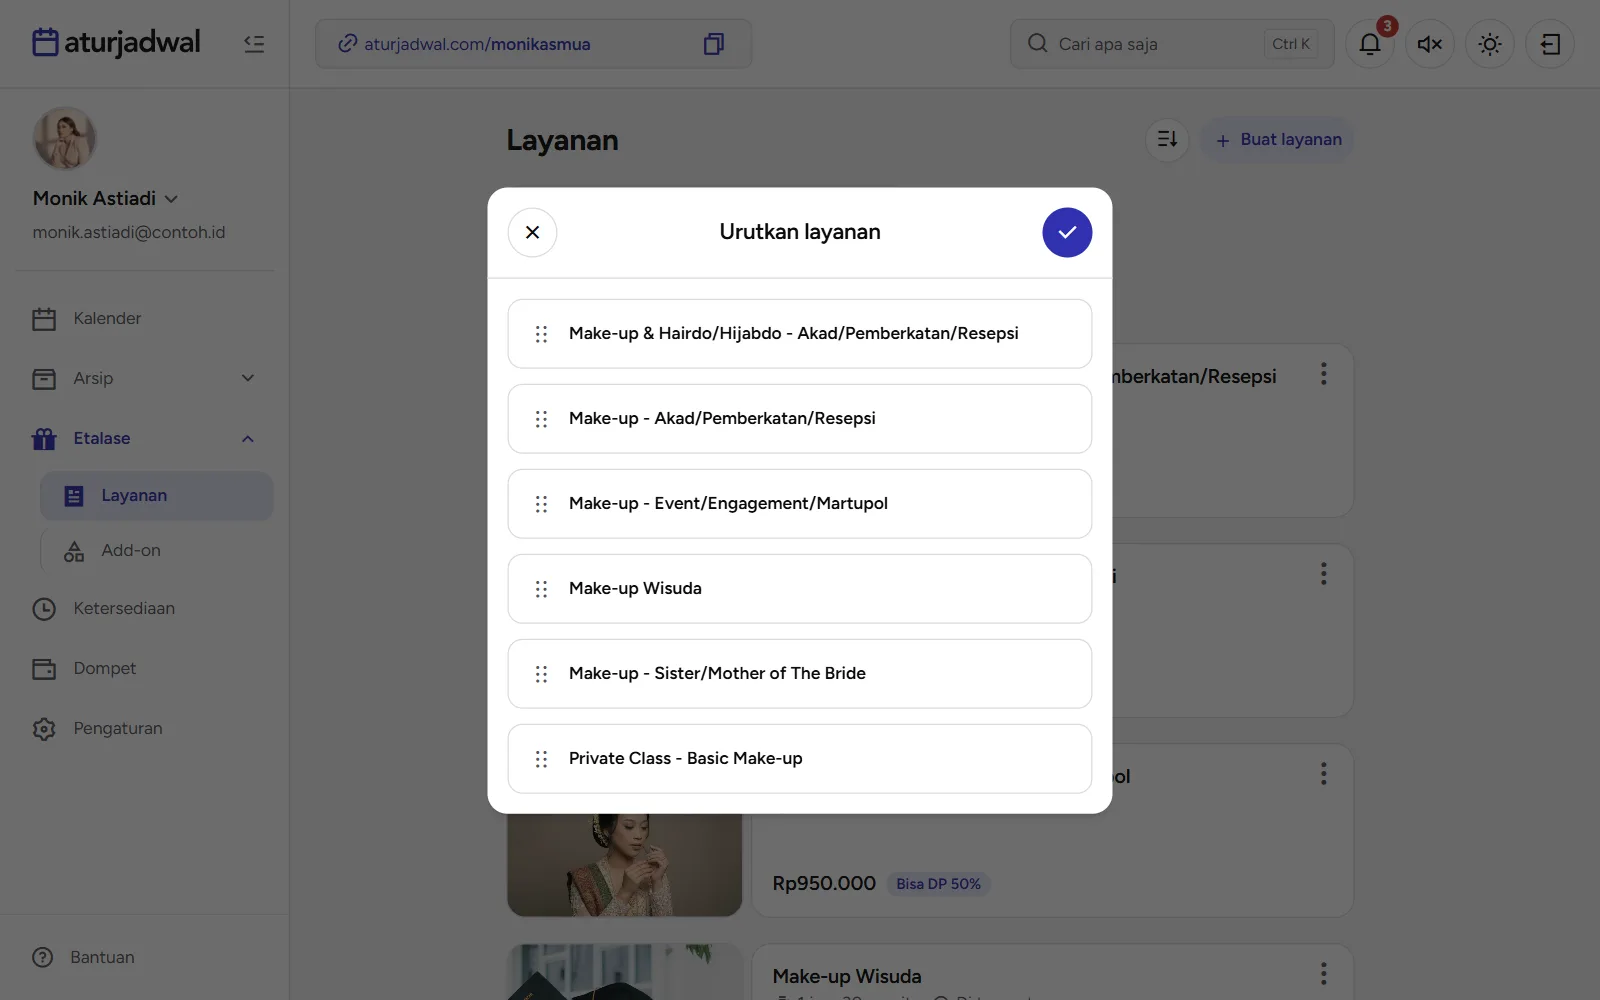Viewport: 1600px width, 1000px height.
Task: Open kebab menu on Pemberkatan/Resepsi service card
Action: [x=1323, y=374]
